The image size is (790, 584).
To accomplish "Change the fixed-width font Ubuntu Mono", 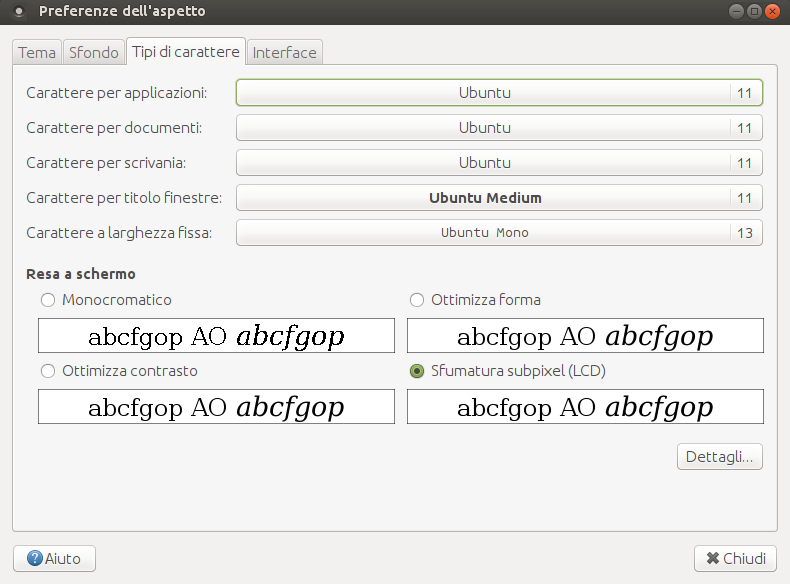I will click(499, 233).
